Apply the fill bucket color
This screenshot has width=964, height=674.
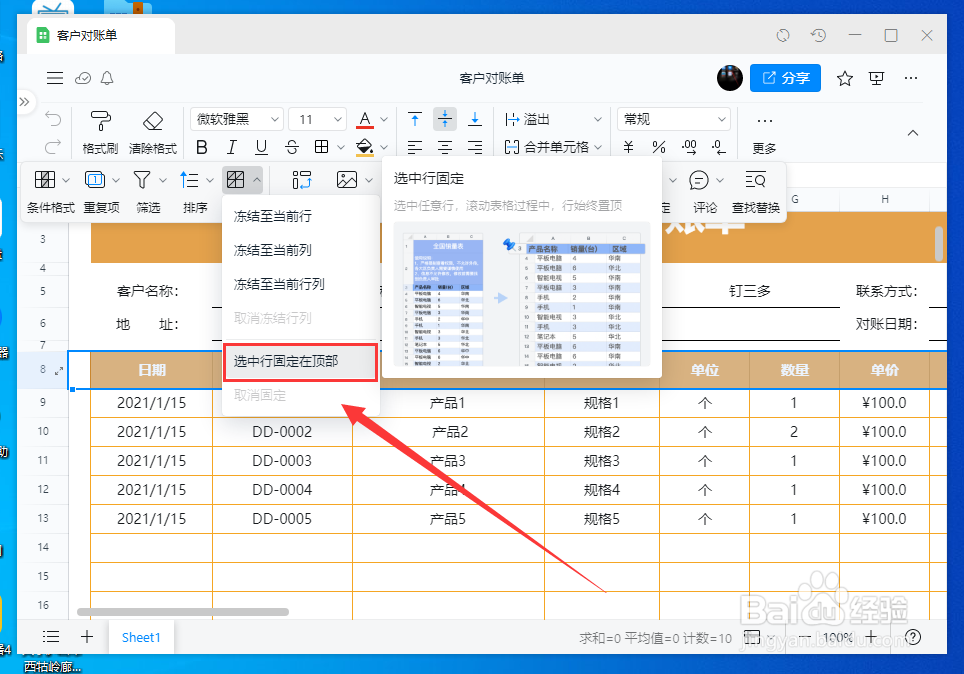[365, 147]
